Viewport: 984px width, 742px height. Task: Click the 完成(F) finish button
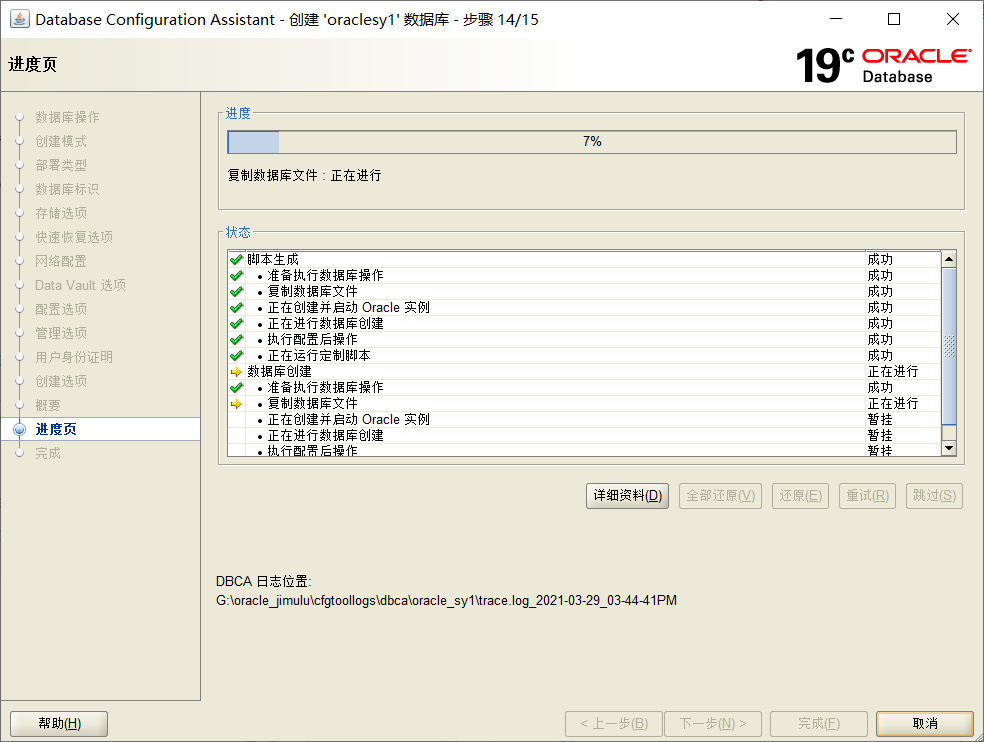tap(819, 724)
